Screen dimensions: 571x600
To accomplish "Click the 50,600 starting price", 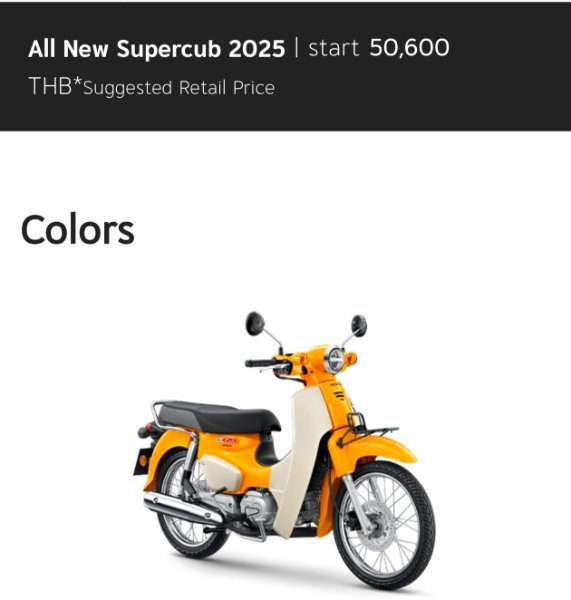I will 409,48.
